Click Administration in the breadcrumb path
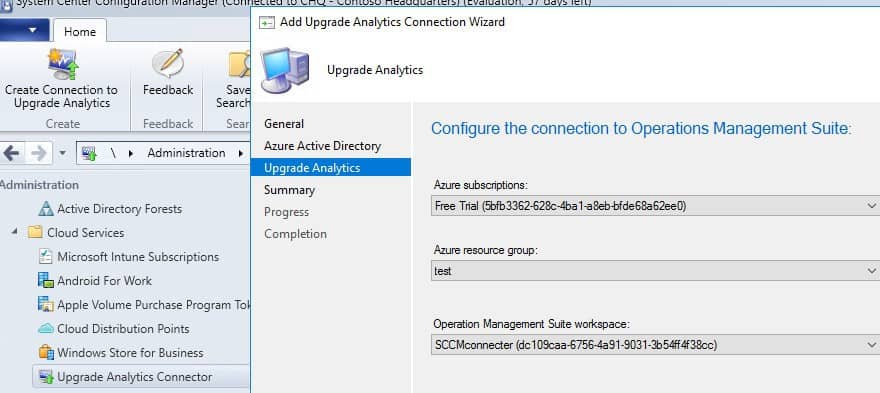880x393 pixels. pos(186,153)
